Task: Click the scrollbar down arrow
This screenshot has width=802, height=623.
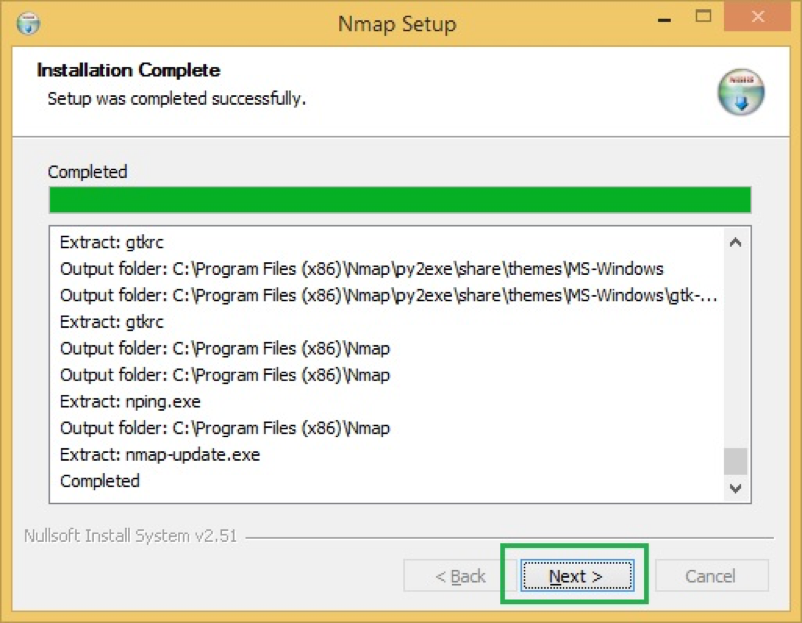Action: pyautogui.click(x=735, y=489)
